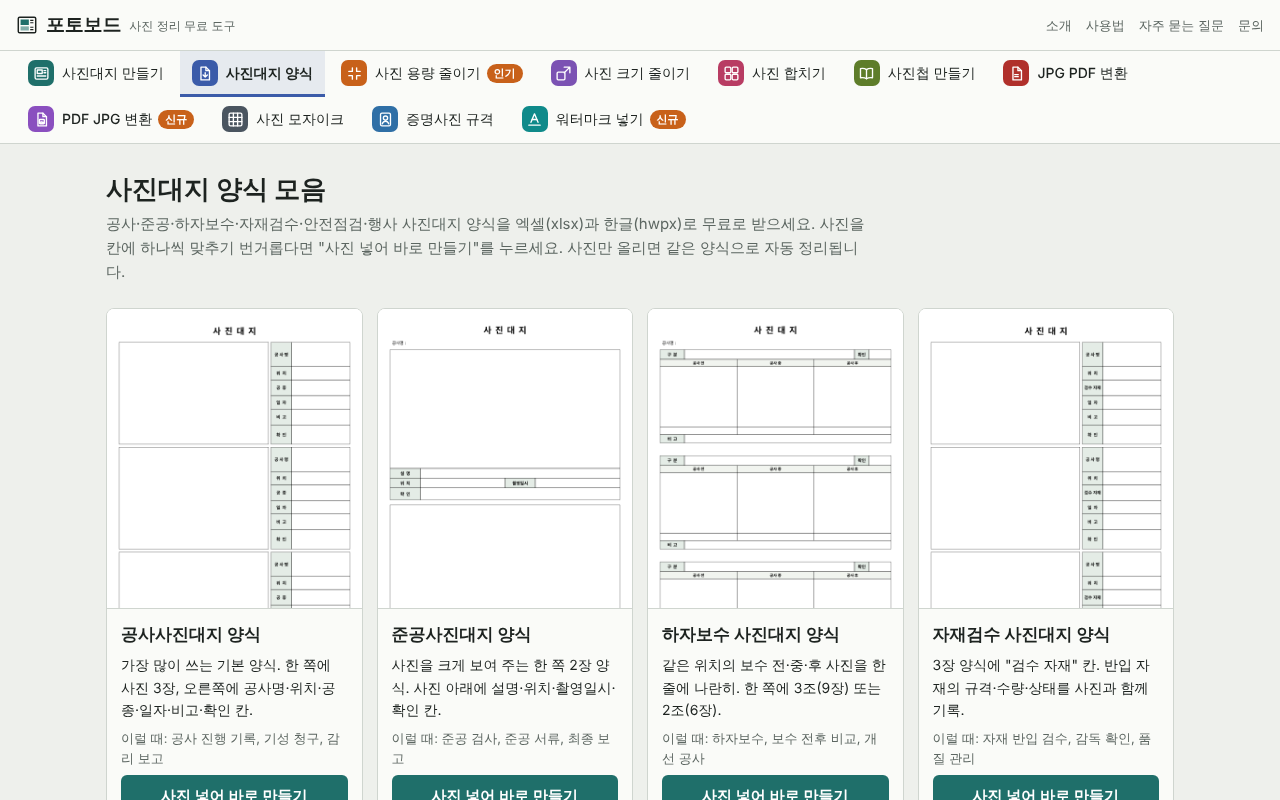Click the 인기 badge

point(505,73)
